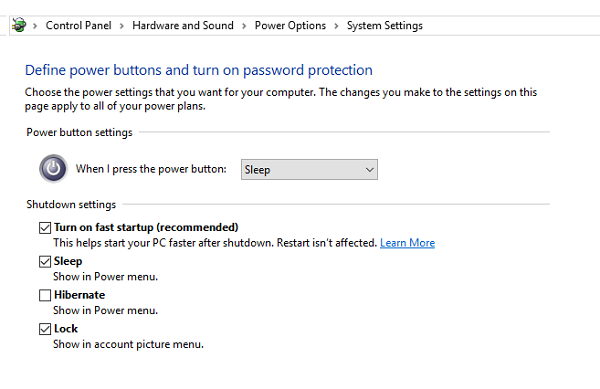Click 'Show in account picture menu.' text
Viewport: 600px width, 389px height.
point(128,344)
